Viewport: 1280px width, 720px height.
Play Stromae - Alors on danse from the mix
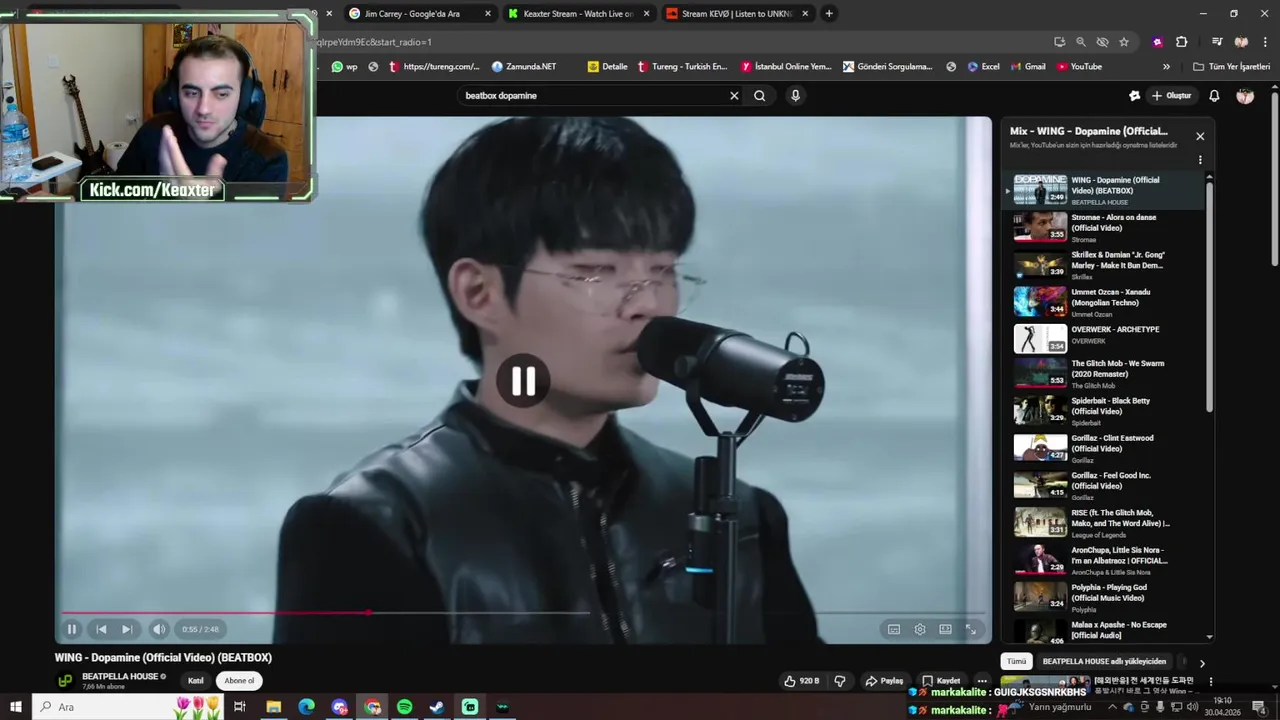click(x=1106, y=227)
